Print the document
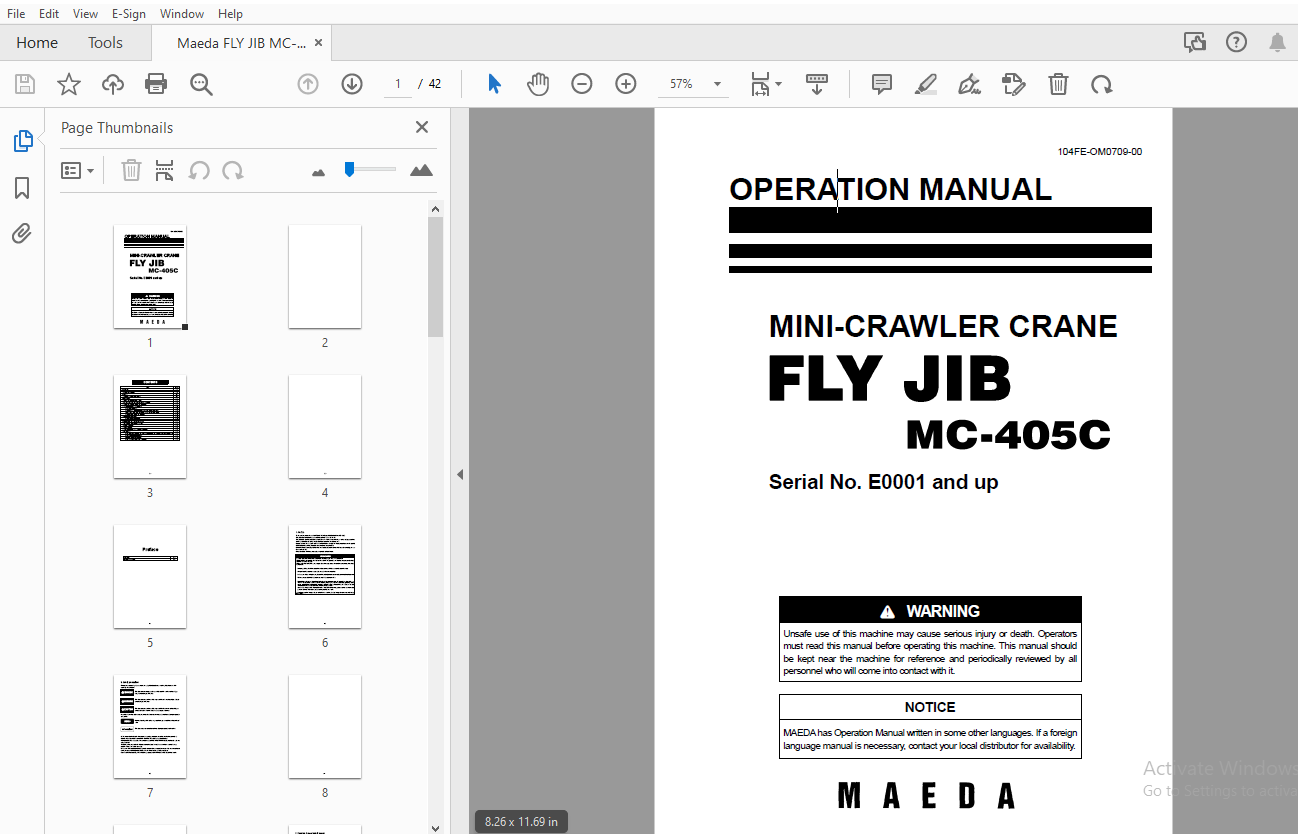 click(156, 84)
